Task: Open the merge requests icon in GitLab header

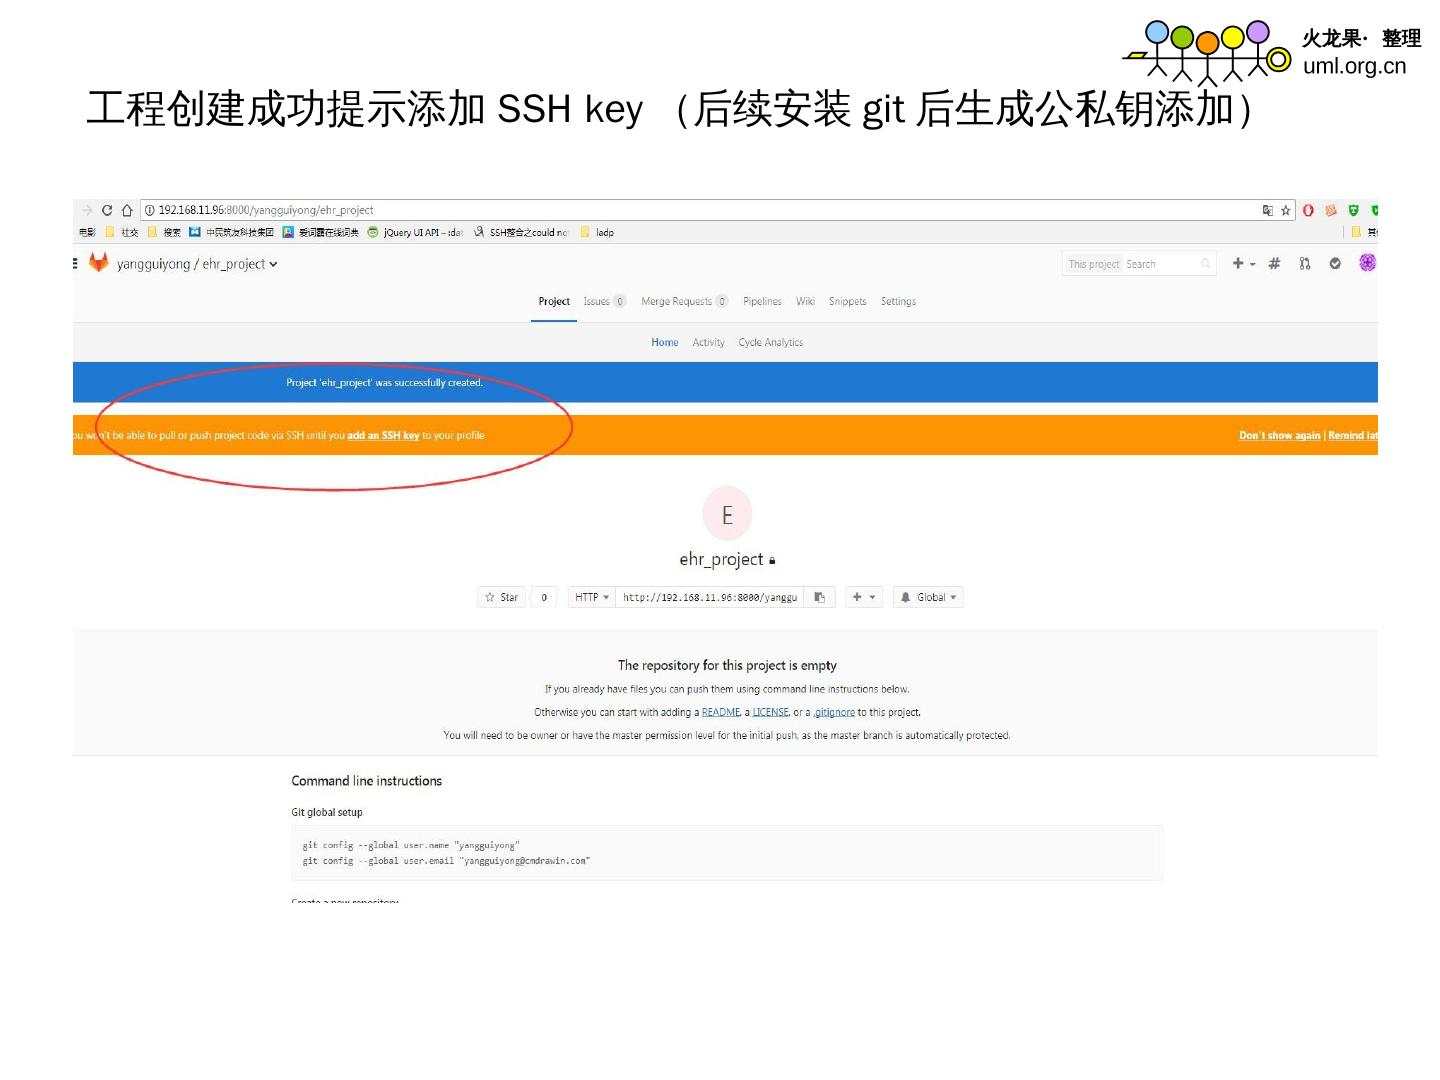Action: tap(1305, 263)
